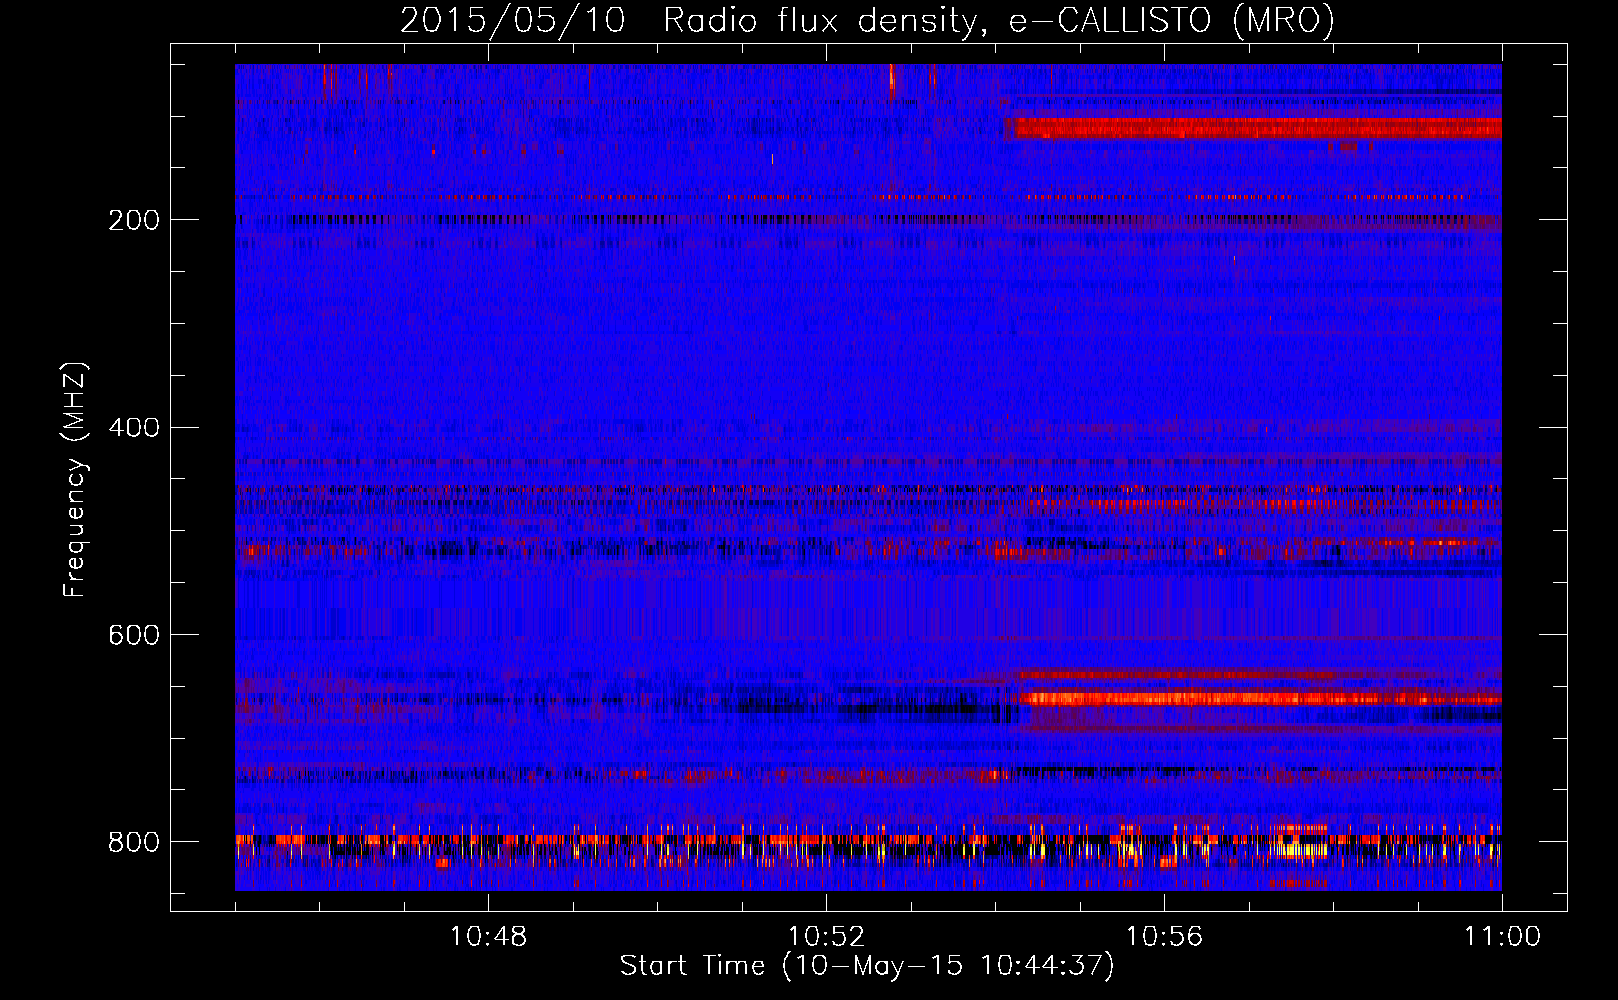
Task: Click the plot title mentioning e-CALLISTO (MRO)
Action: pos(867,20)
